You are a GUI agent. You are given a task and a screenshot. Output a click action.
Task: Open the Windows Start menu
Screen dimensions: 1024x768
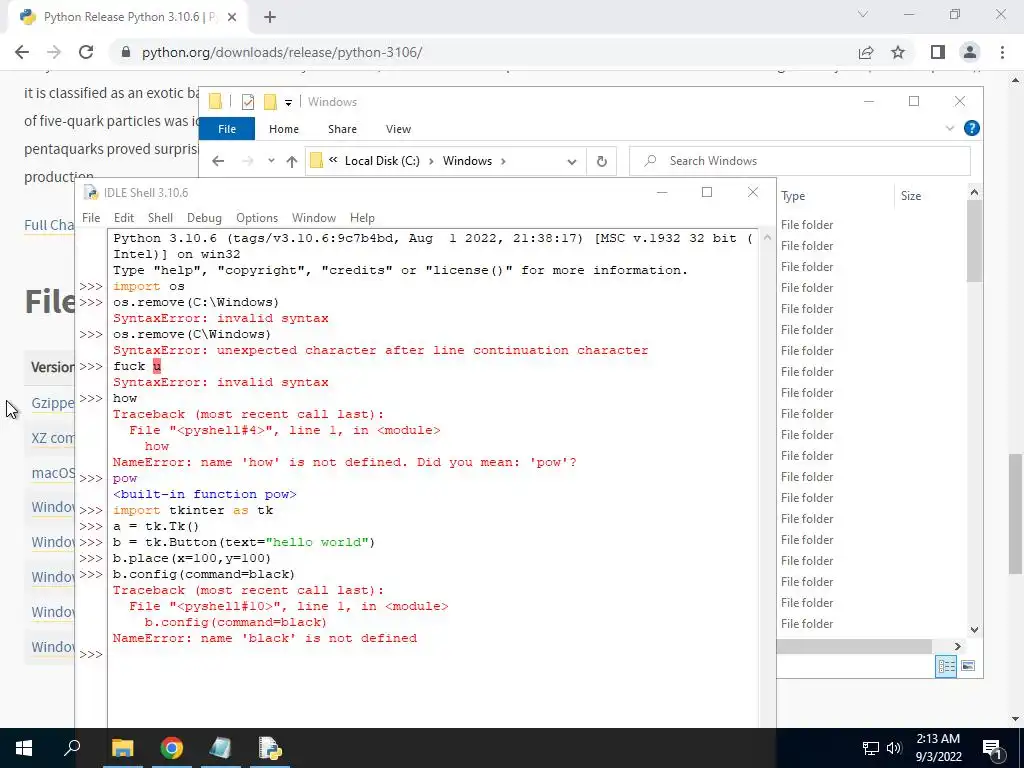click(24, 748)
